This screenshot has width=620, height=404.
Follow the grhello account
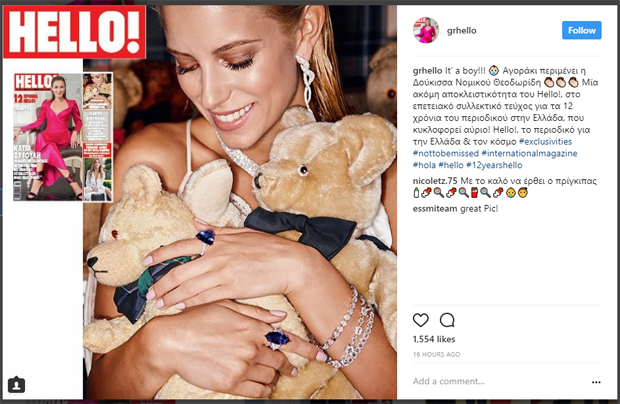[x=582, y=30]
